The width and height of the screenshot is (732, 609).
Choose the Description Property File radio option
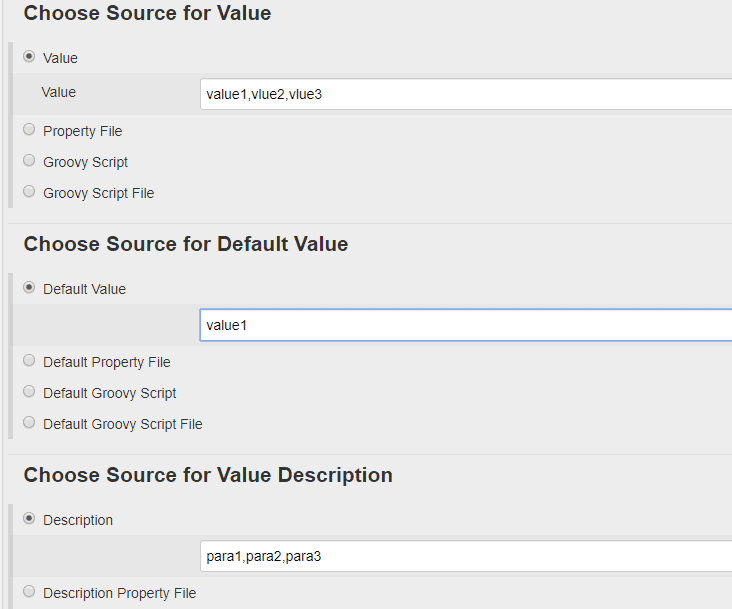tap(29, 592)
